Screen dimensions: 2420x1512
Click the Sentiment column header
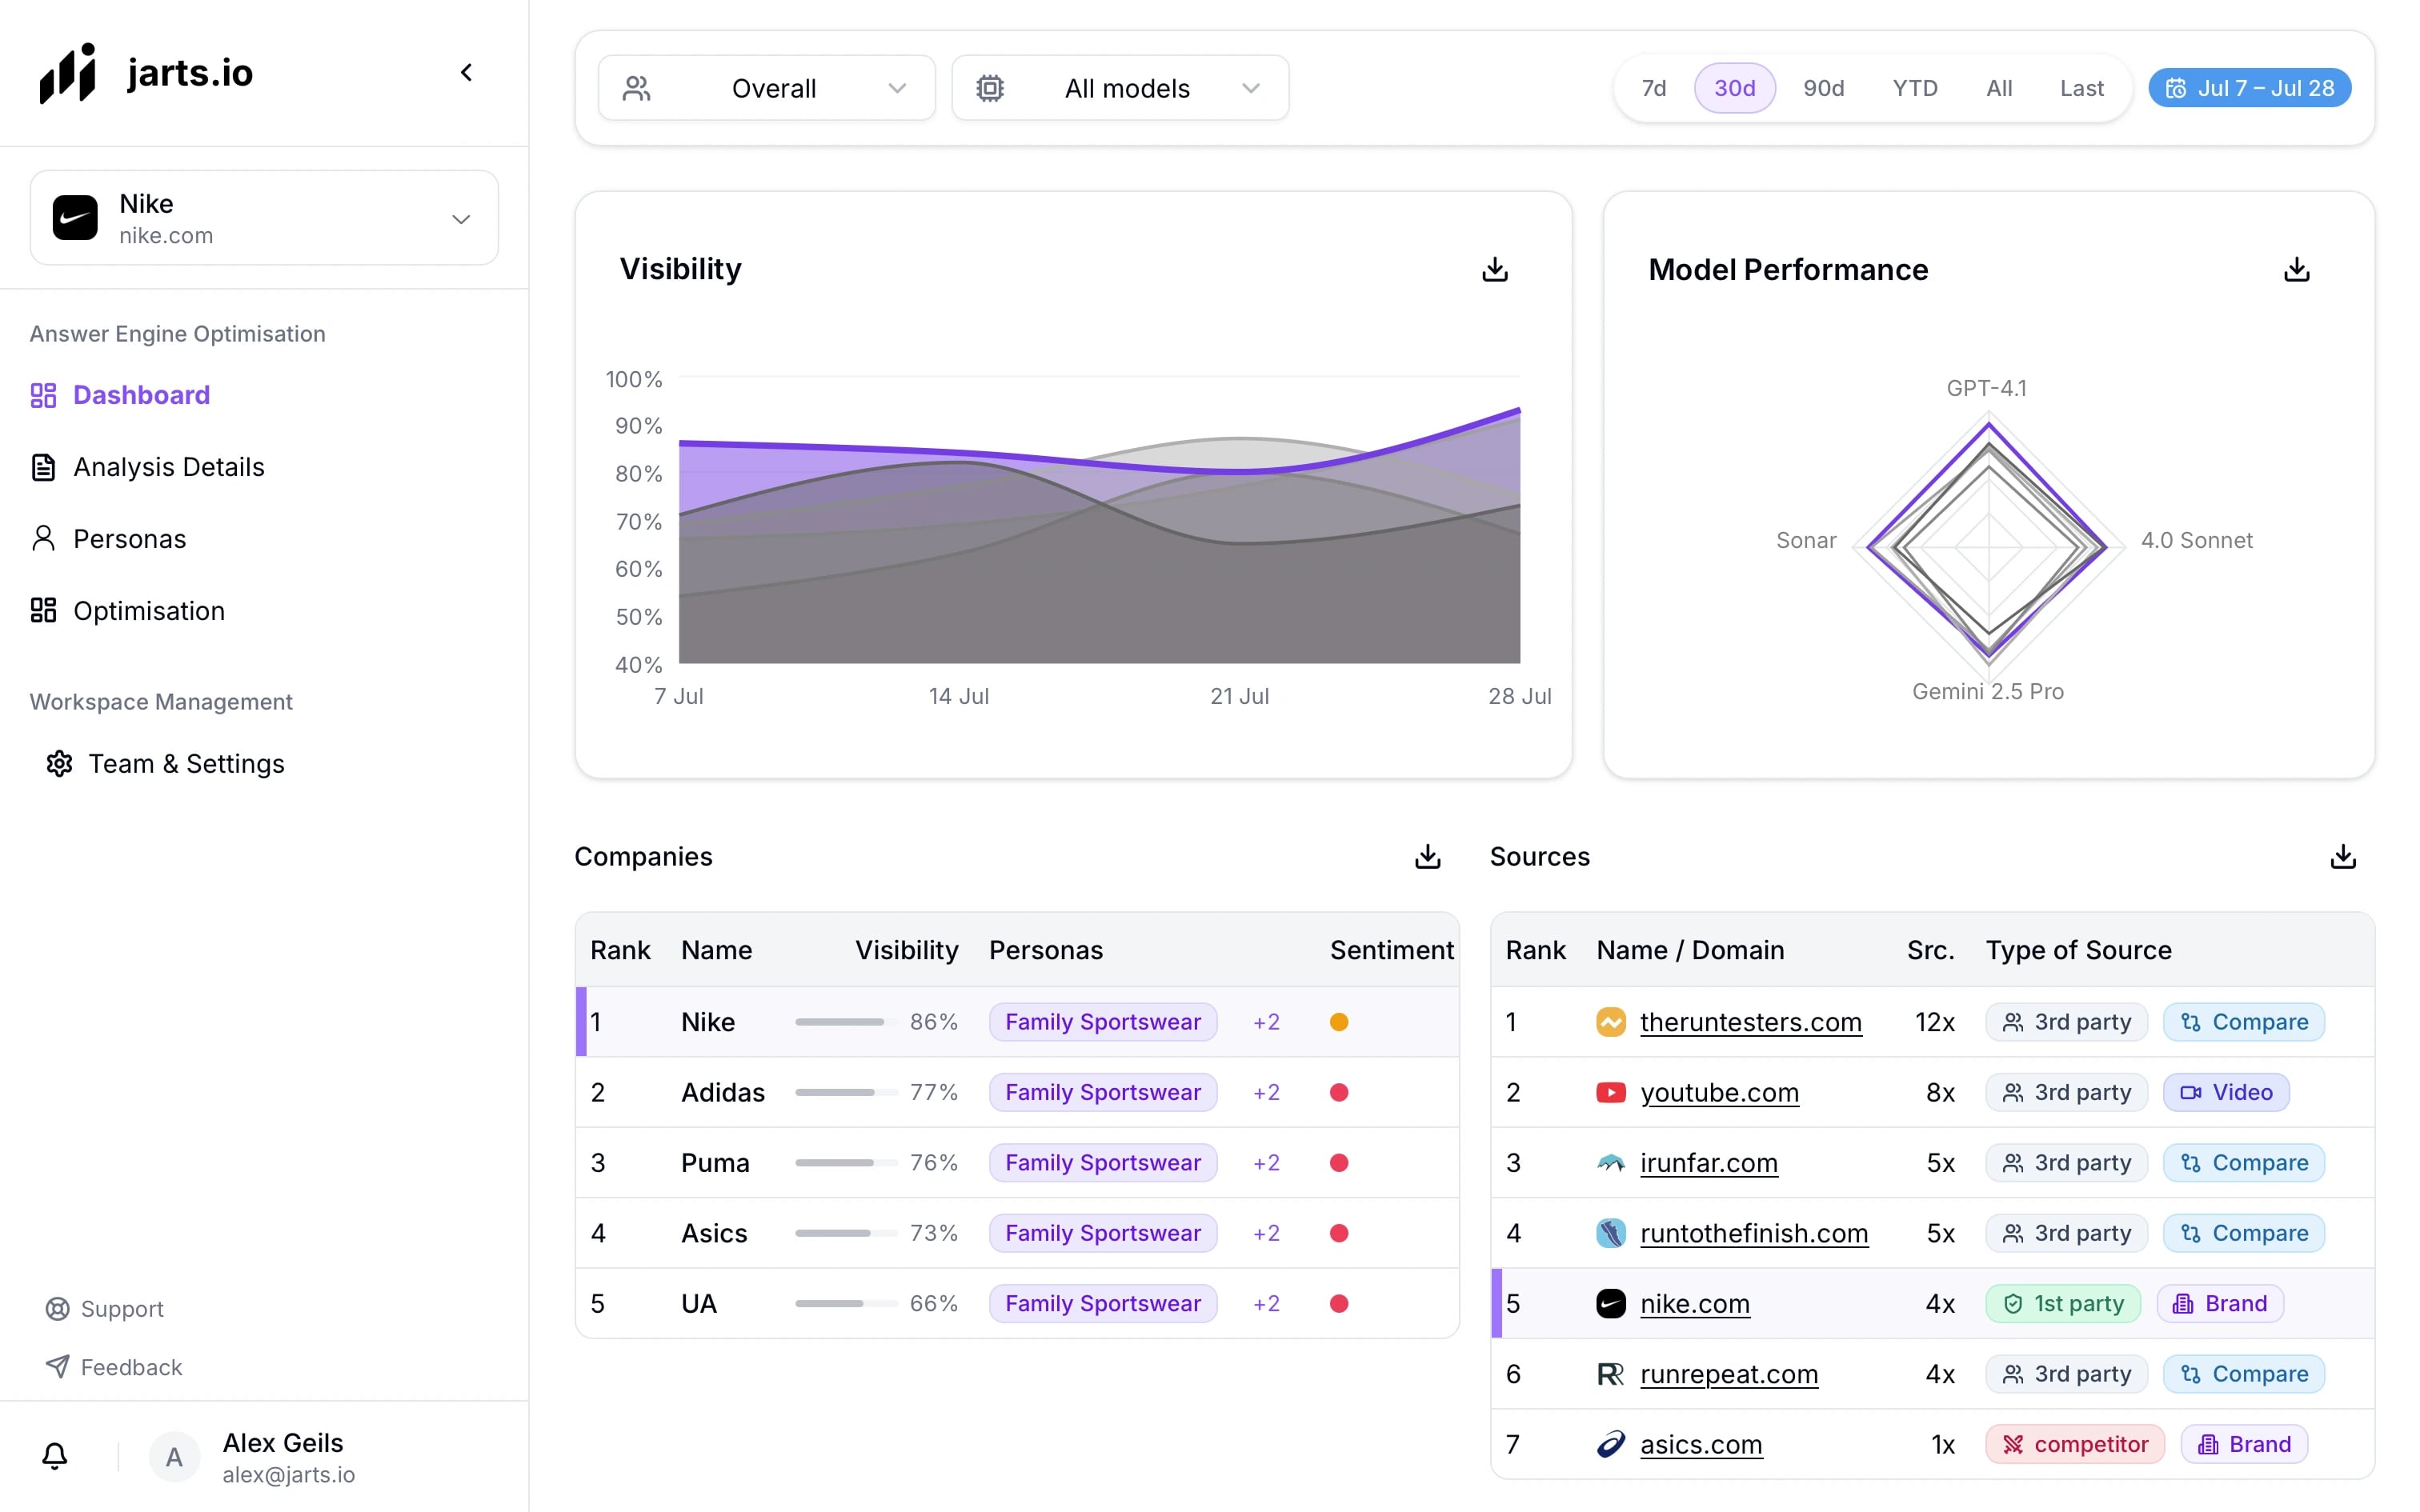pyautogui.click(x=1391, y=950)
